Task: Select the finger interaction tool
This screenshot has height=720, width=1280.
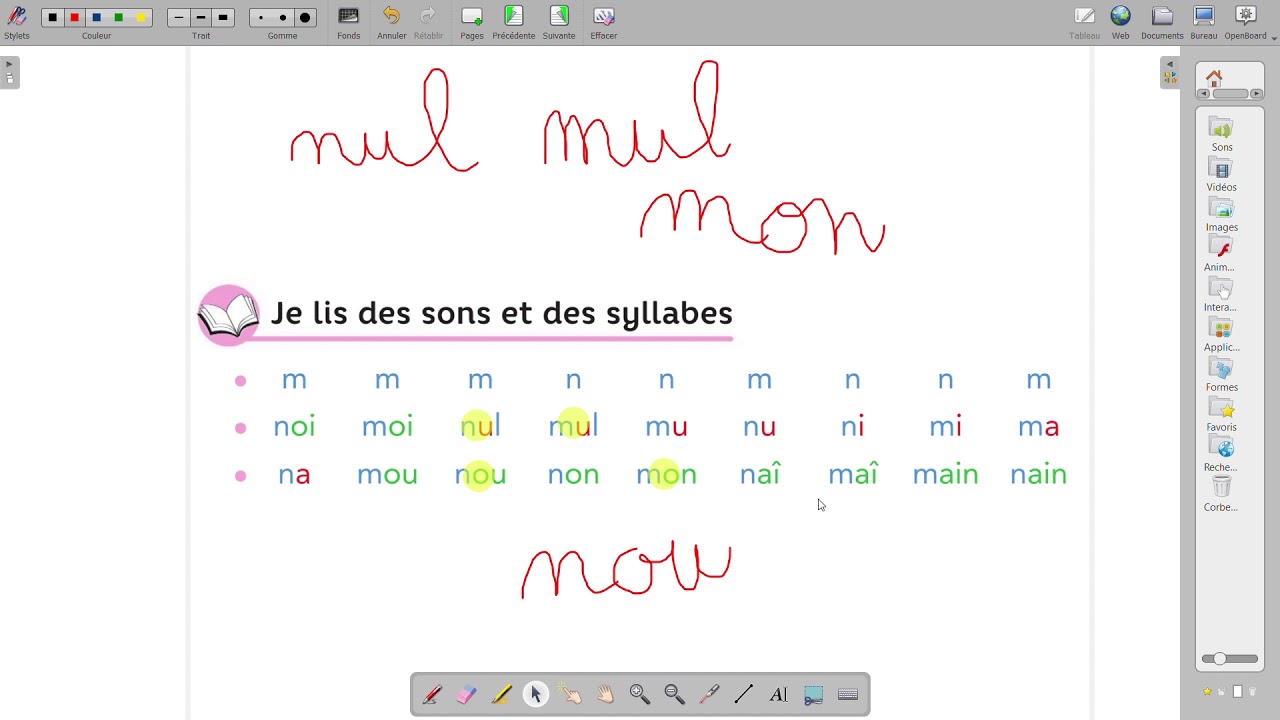Action: [570, 695]
